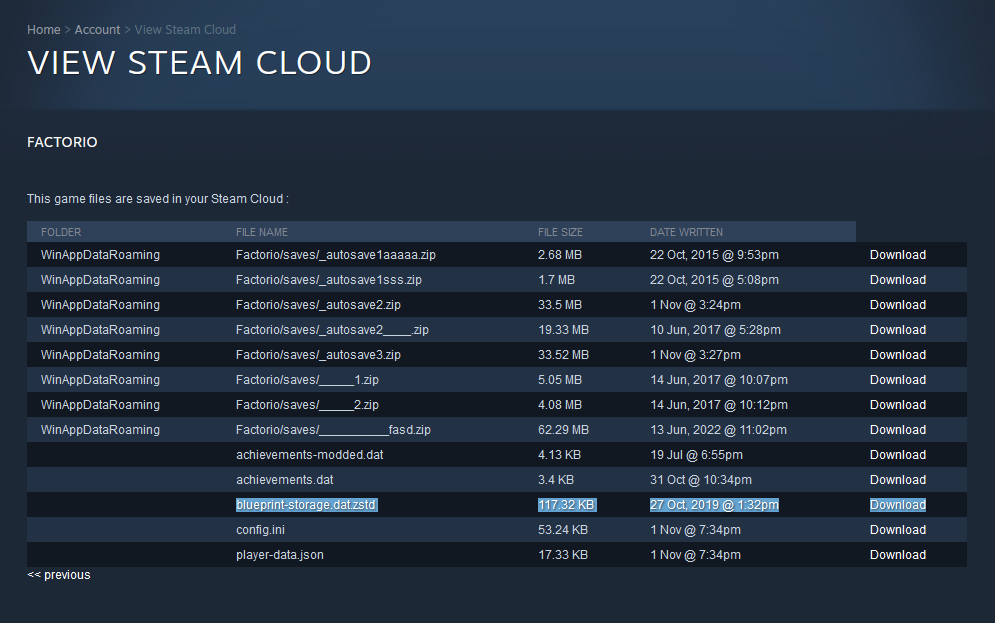Select the 62.29 MB file size

tap(563, 430)
